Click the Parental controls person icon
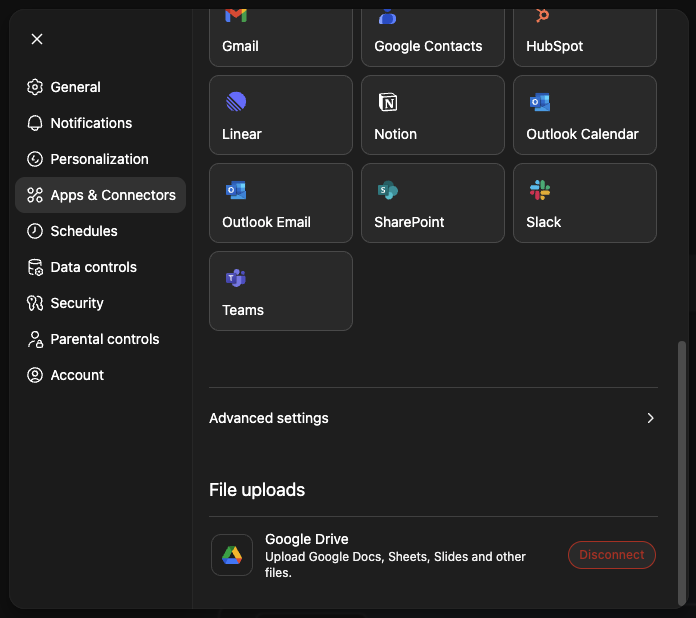Screen dimensions: 696x618 click(35, 339)
